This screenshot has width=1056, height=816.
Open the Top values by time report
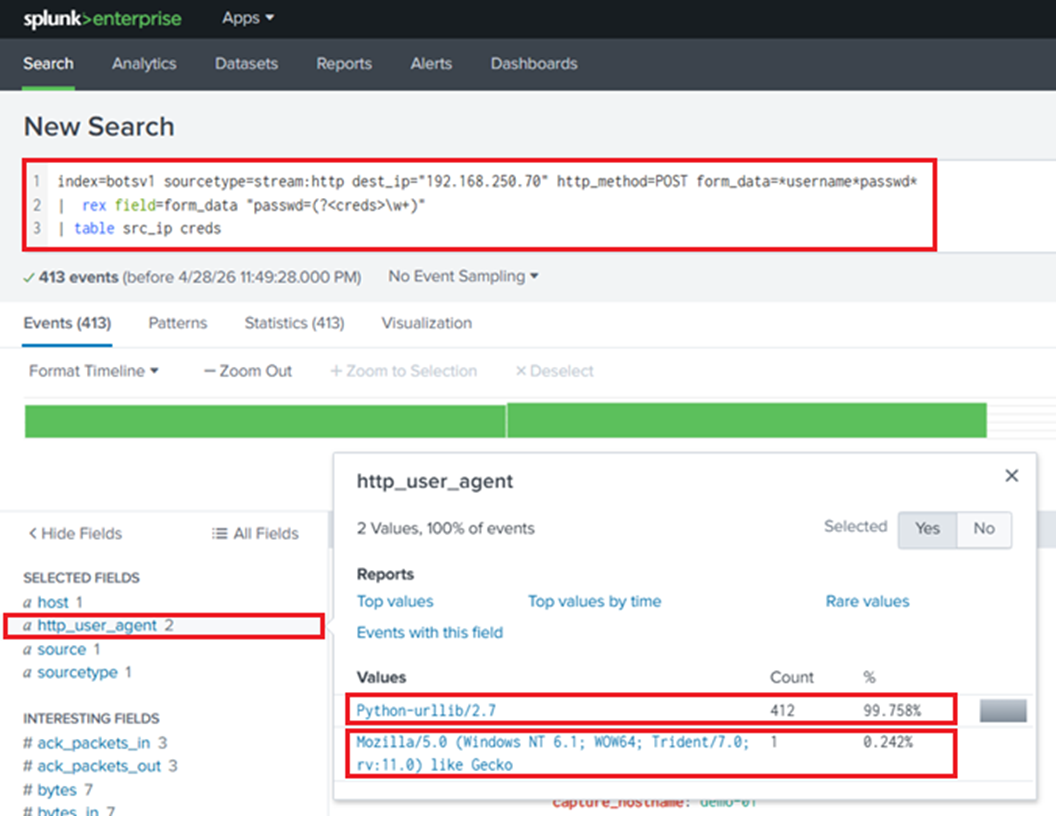(x=595, y=601)
